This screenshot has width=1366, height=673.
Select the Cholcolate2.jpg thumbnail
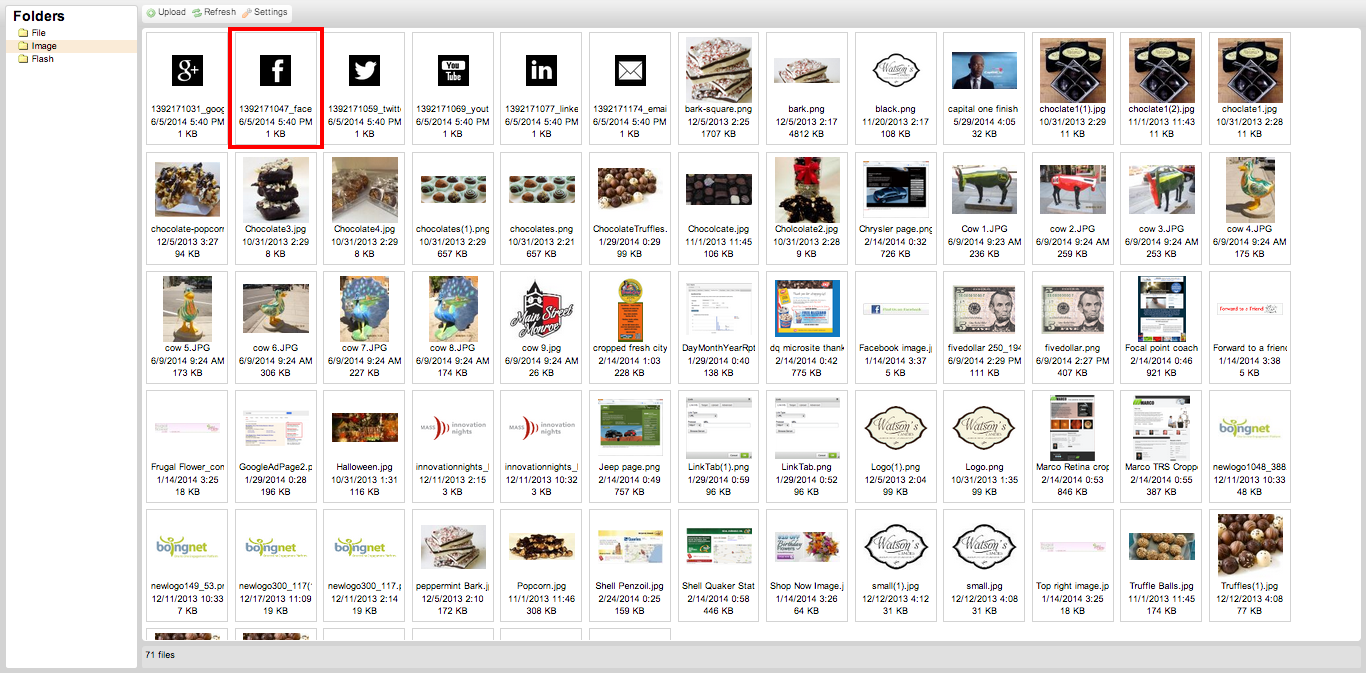coord(807,208)
